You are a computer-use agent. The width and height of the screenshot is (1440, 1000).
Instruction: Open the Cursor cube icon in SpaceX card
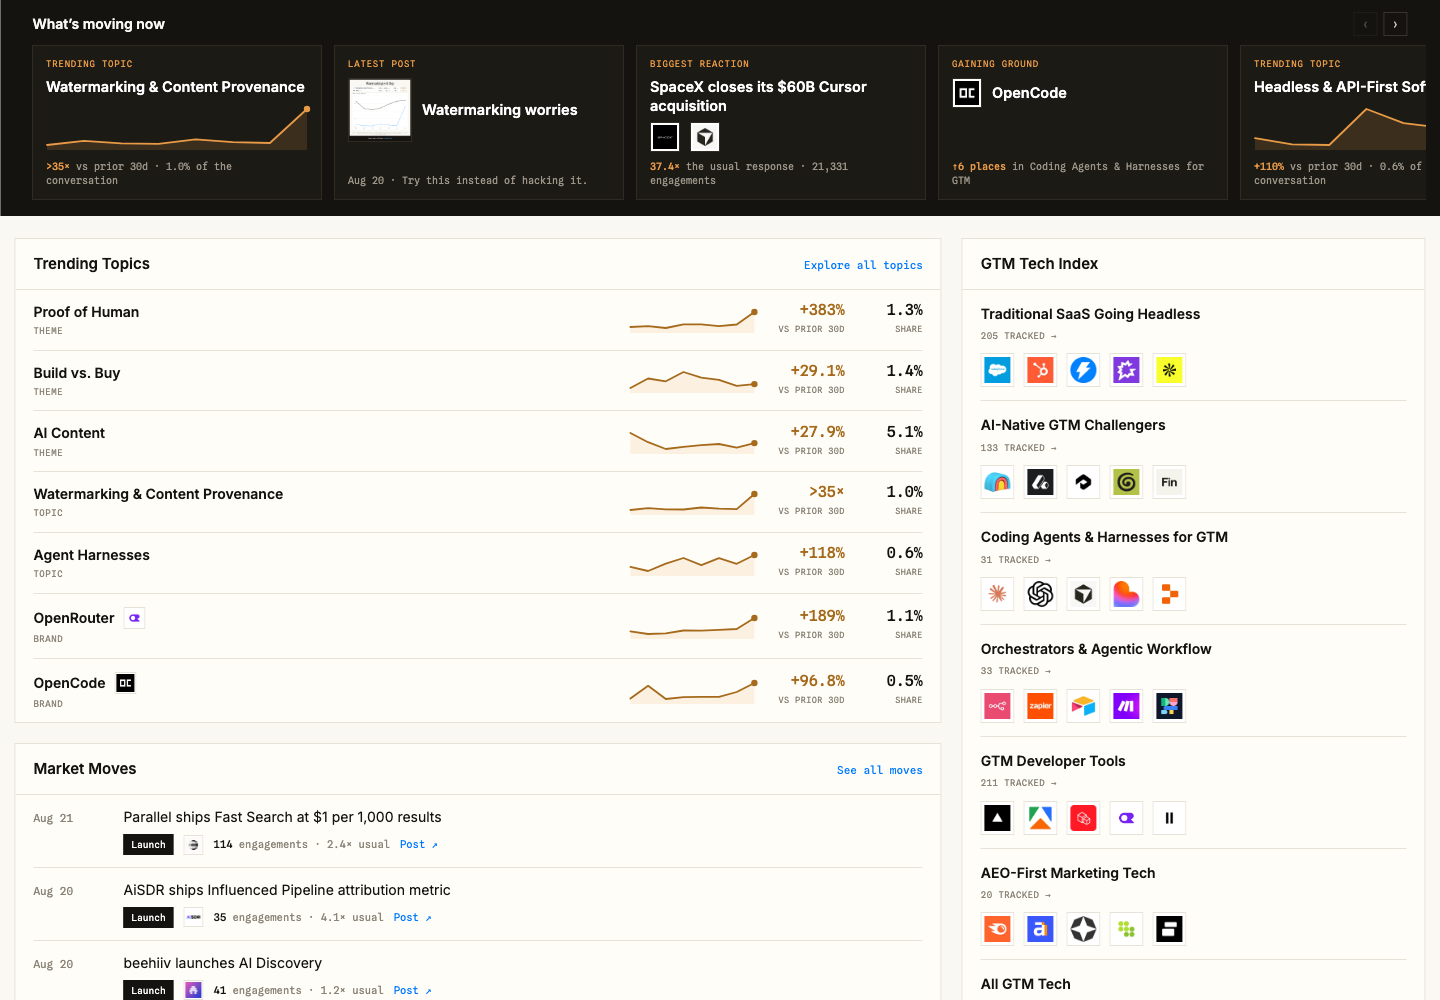tap(705, 137)
